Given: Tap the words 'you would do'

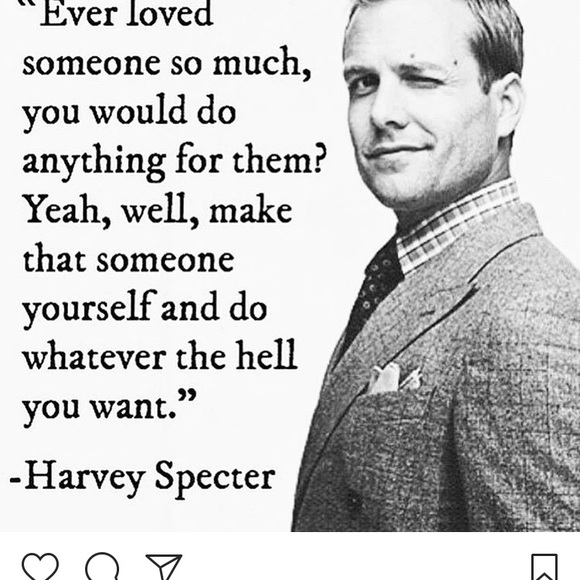Looking at the screenshot, I should coord(129,112).
